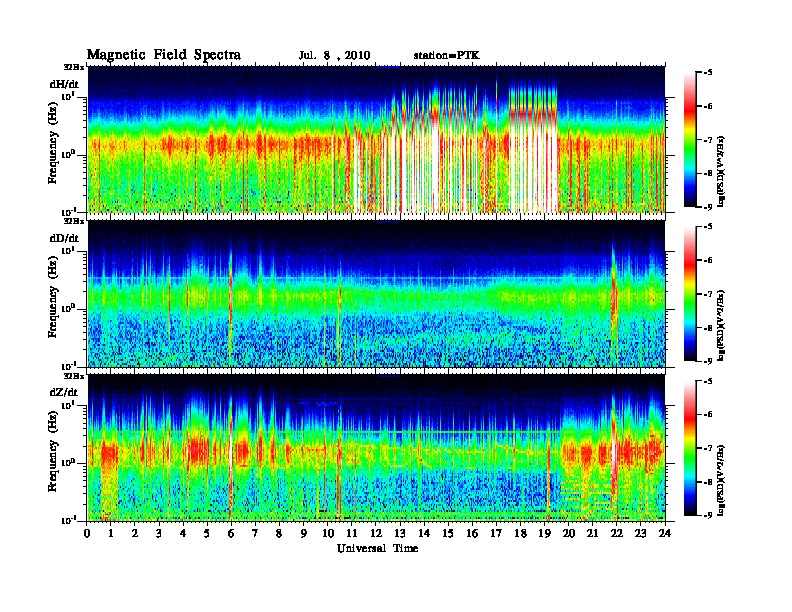Viewport: 792px width, 612px height.
Task: Click hour "4" on the Universal Time axis
Action: click(183, 533)
